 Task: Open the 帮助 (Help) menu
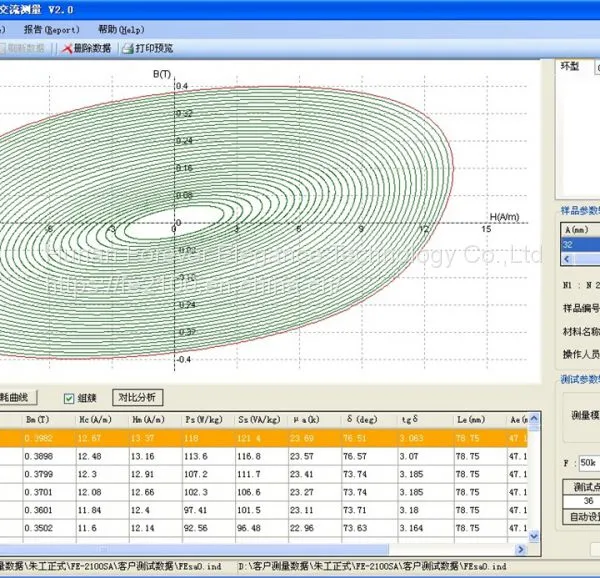(x=121, y=29)
